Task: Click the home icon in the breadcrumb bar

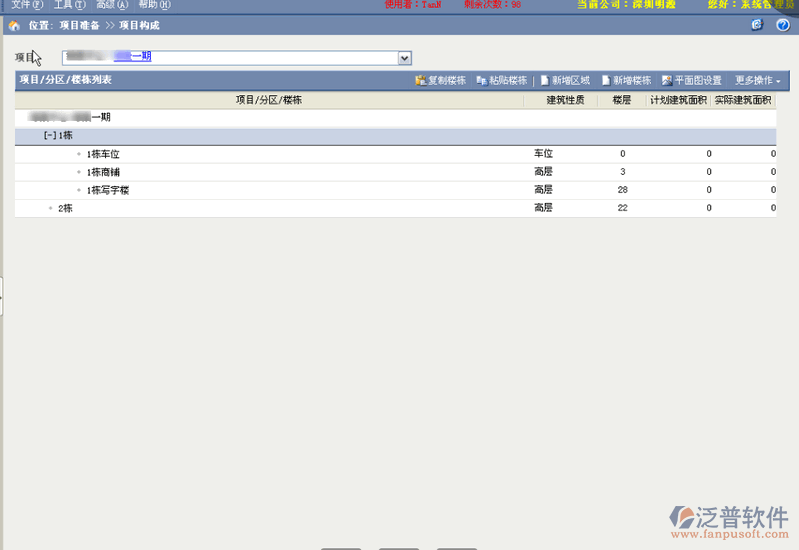Action: [14, 25]
